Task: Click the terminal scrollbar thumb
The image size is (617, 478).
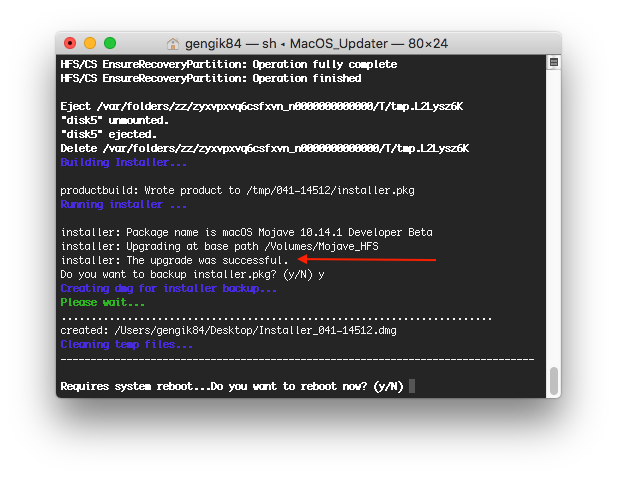Action: click(x=554, y=380)
